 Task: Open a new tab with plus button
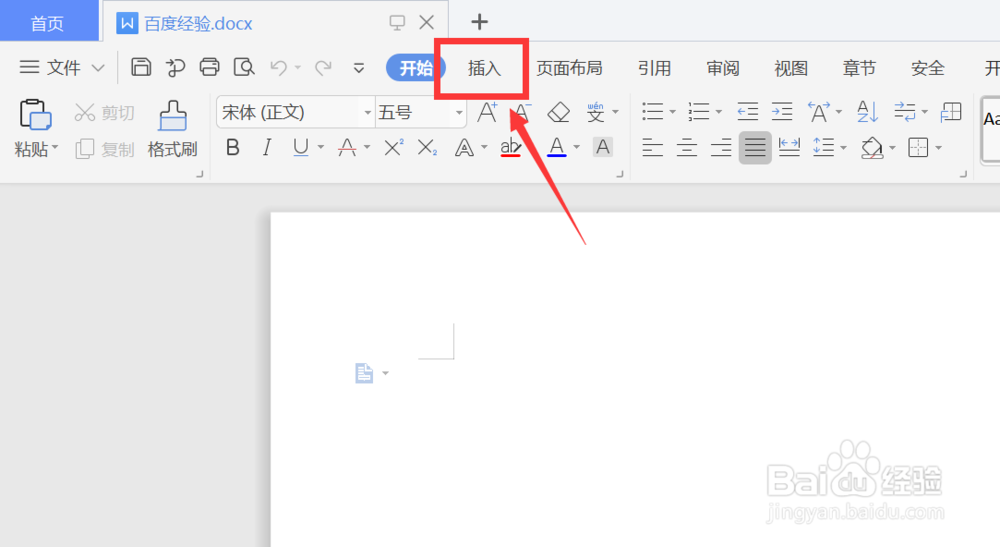(480, 22)
